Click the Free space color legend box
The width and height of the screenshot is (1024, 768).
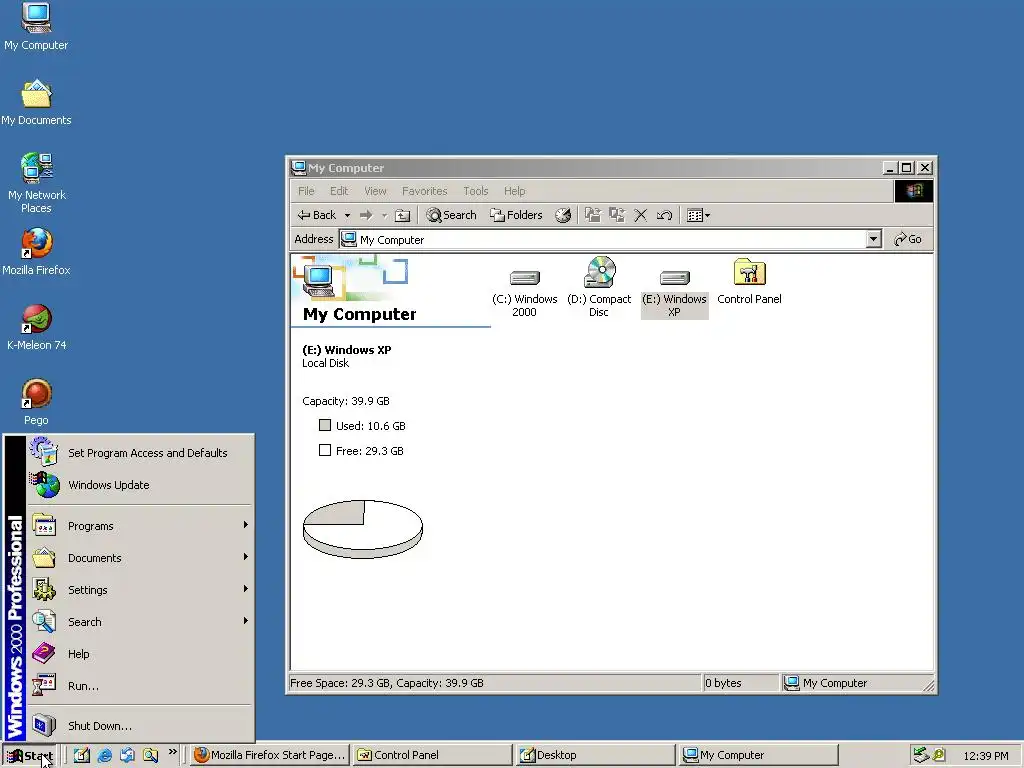click(x=325, y=450)
